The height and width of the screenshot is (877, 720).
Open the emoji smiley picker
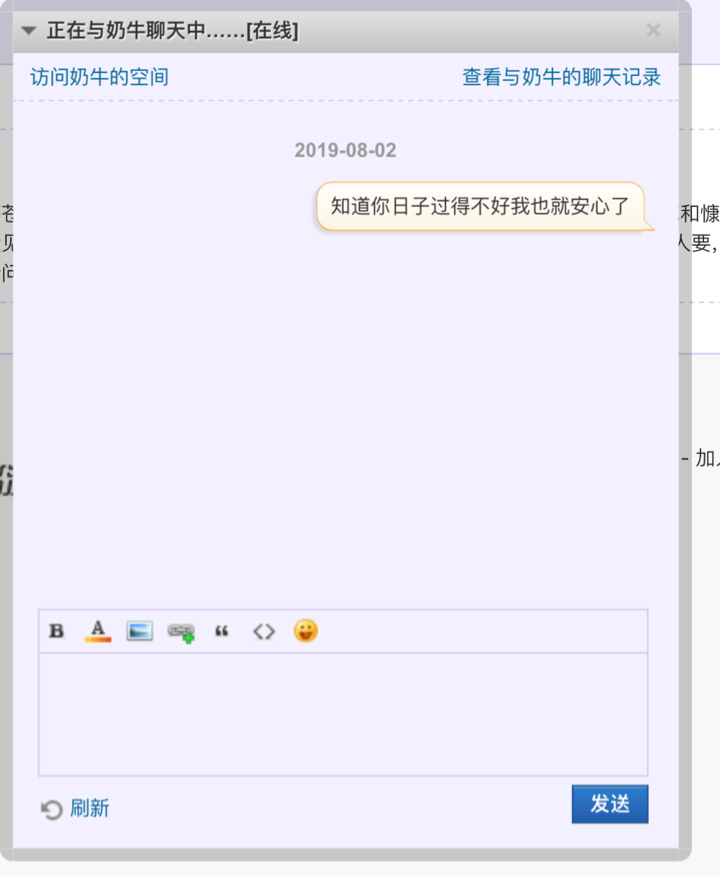point(305,631)
